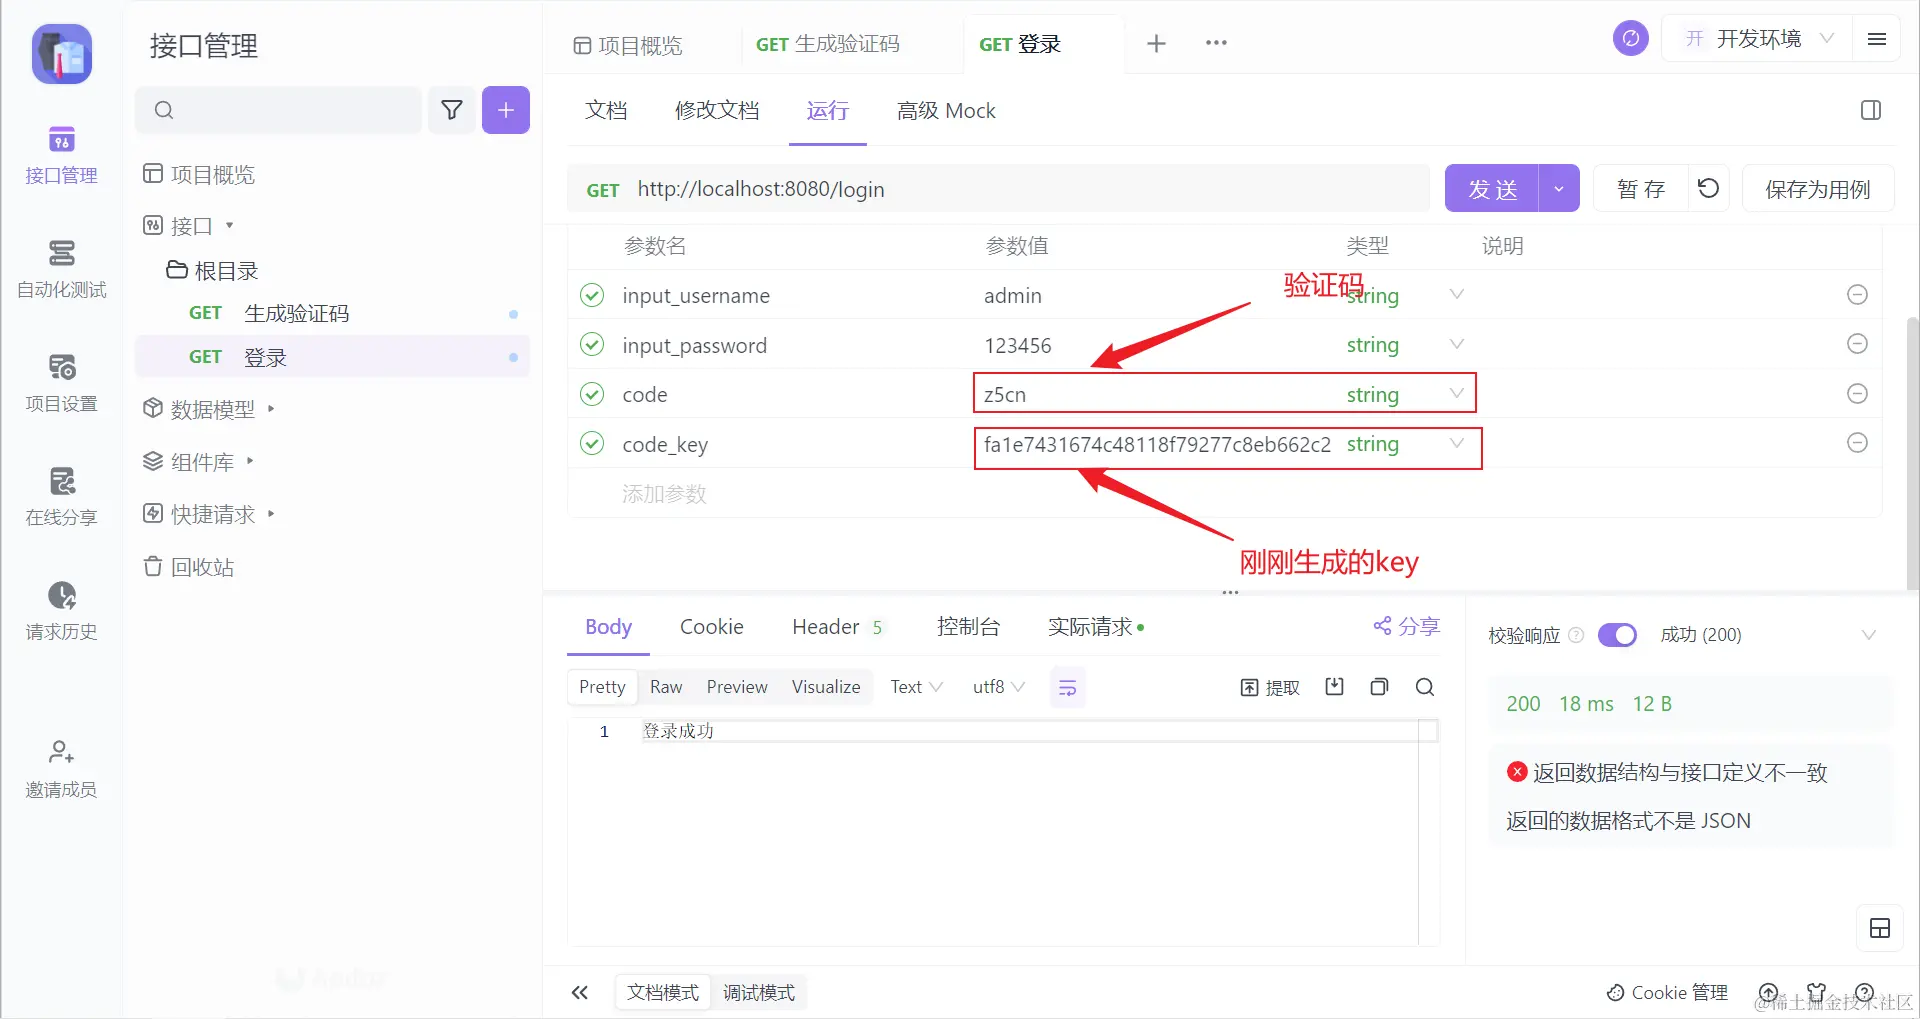Switch to 调试模式

tap(759, 992)
